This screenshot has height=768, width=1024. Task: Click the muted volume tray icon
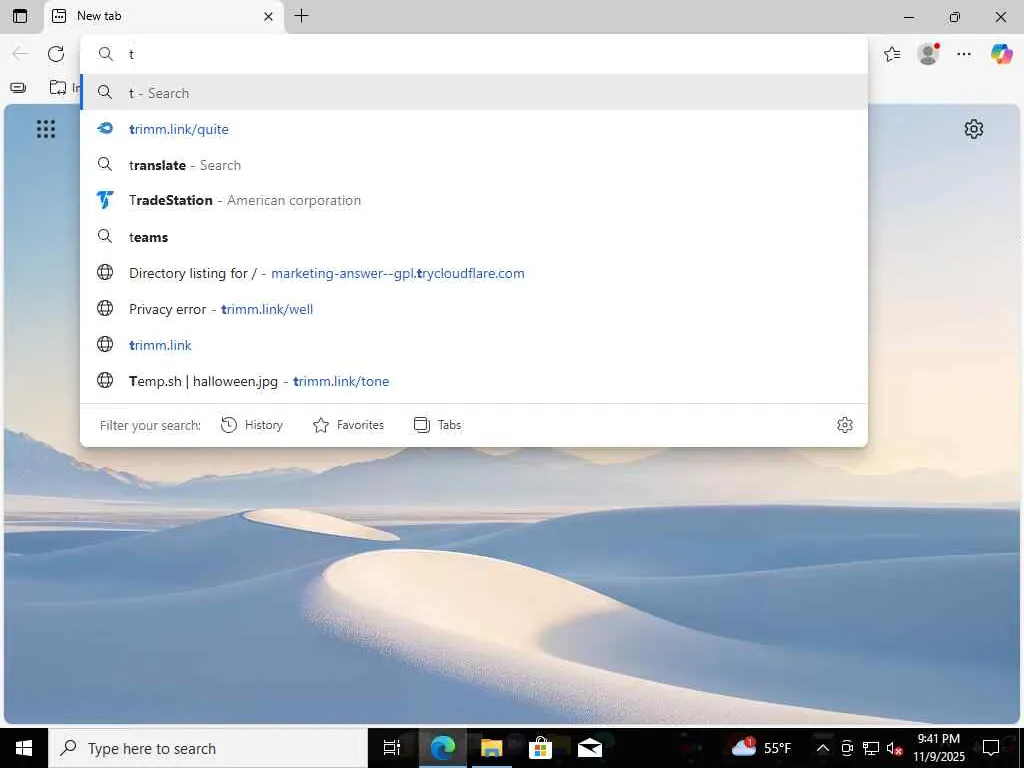click(x=895, y=748)
